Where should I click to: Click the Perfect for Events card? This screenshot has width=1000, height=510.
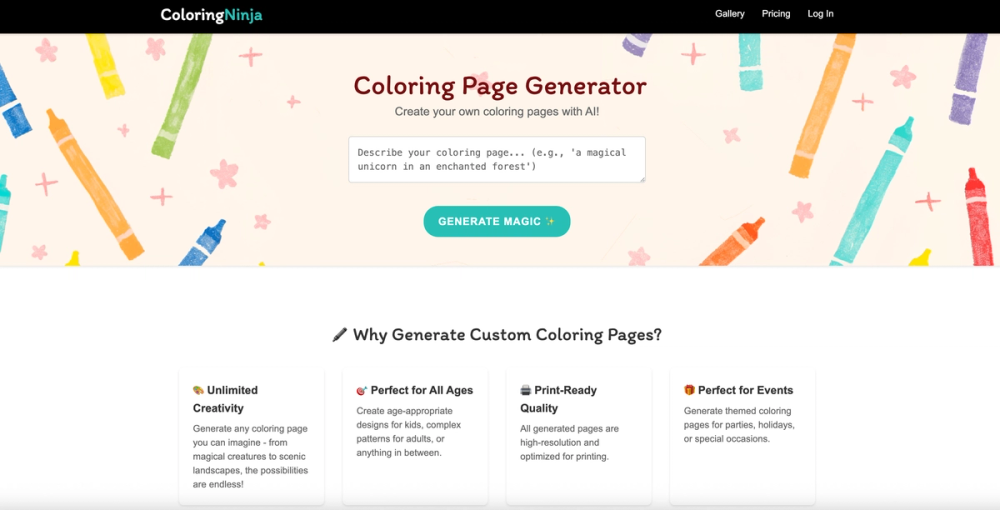click(x=742, y=436)
